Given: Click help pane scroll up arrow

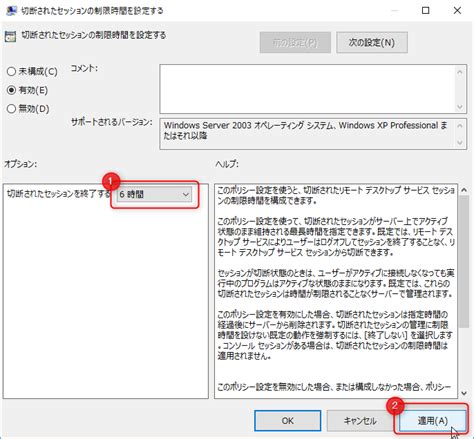Looking at the screenshot, I should pos(464,190).
